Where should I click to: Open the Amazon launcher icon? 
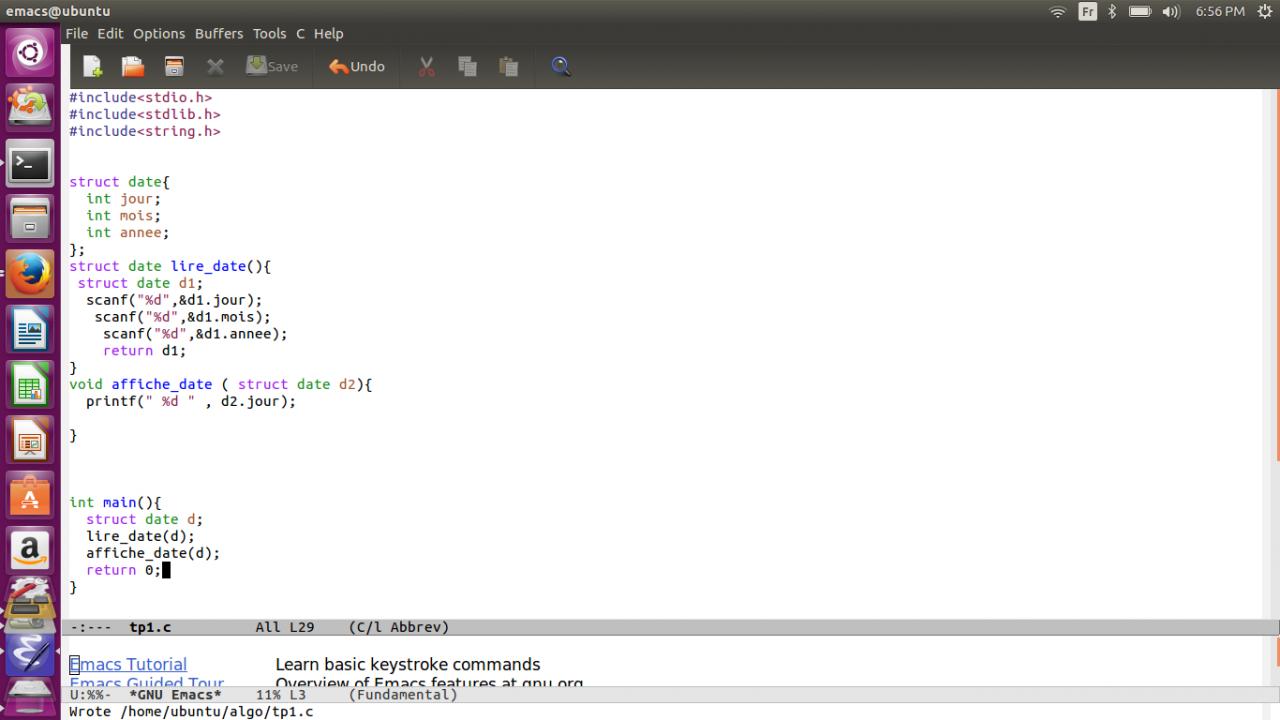(x=30, y=550)
